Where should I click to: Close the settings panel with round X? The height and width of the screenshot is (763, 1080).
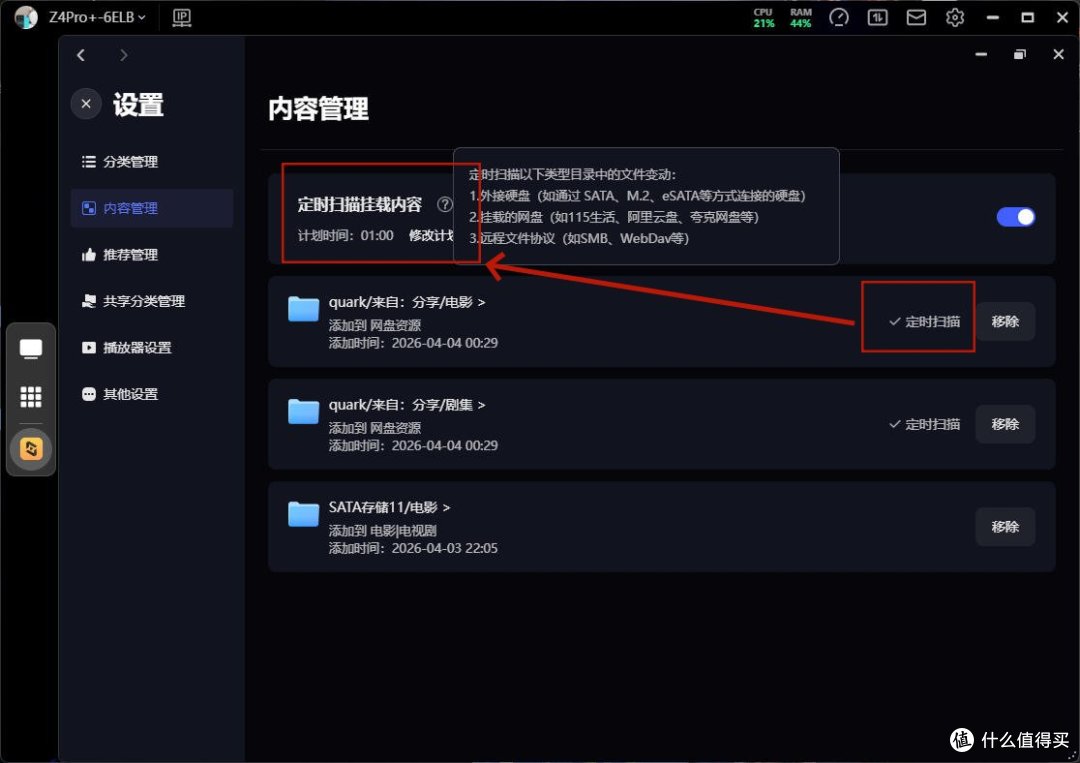click(x=86, y=104)
